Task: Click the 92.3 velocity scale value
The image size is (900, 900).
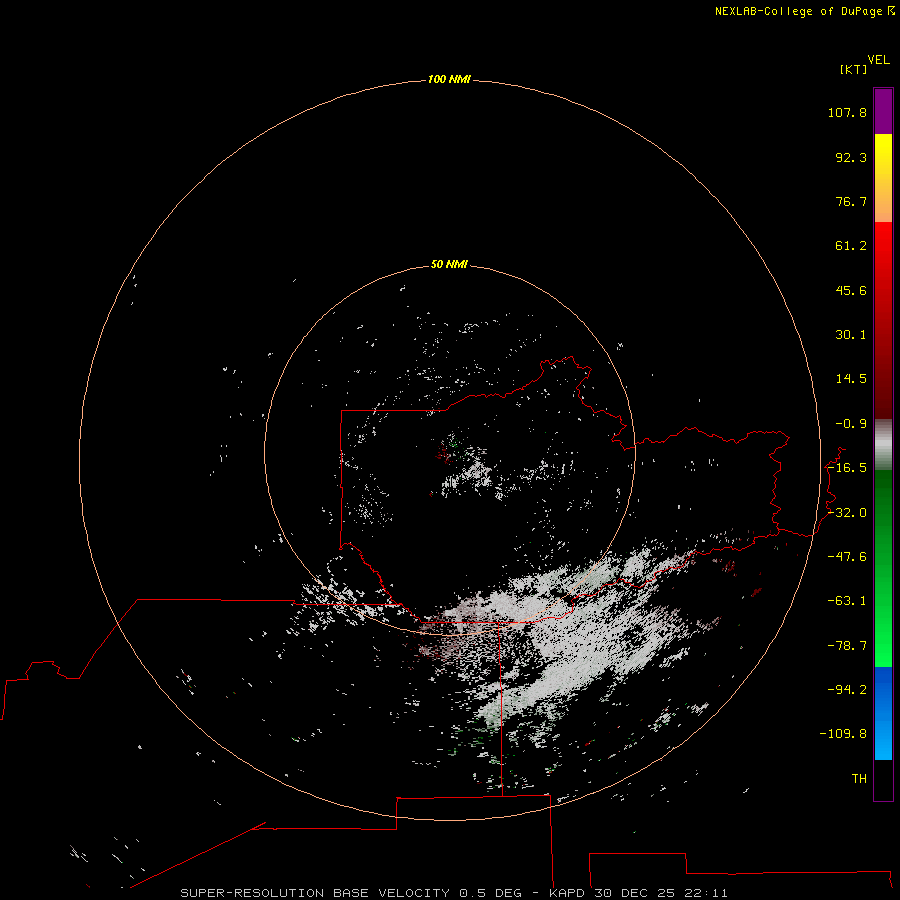Action: pos(851,157)
